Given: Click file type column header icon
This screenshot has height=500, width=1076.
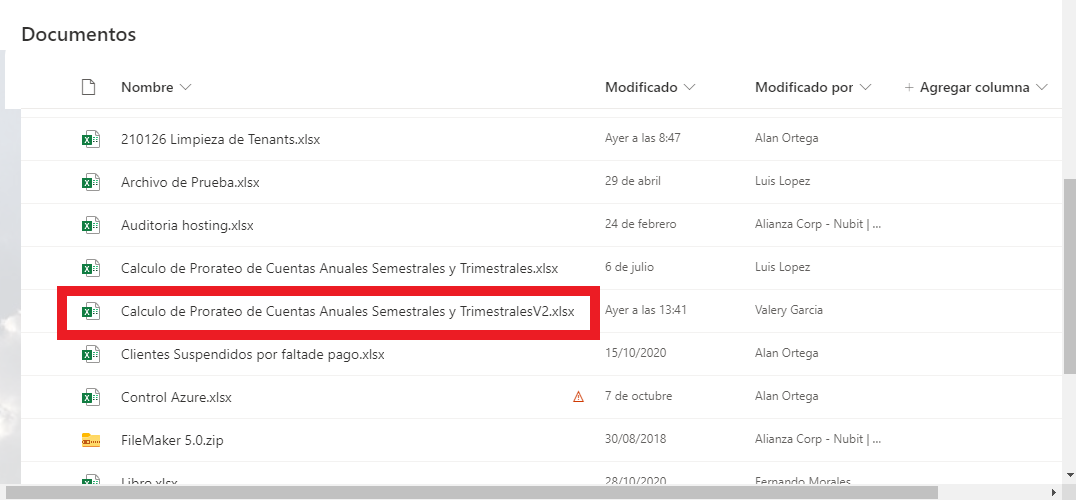Looking at the screenshot, I should [x=88, y=87].
